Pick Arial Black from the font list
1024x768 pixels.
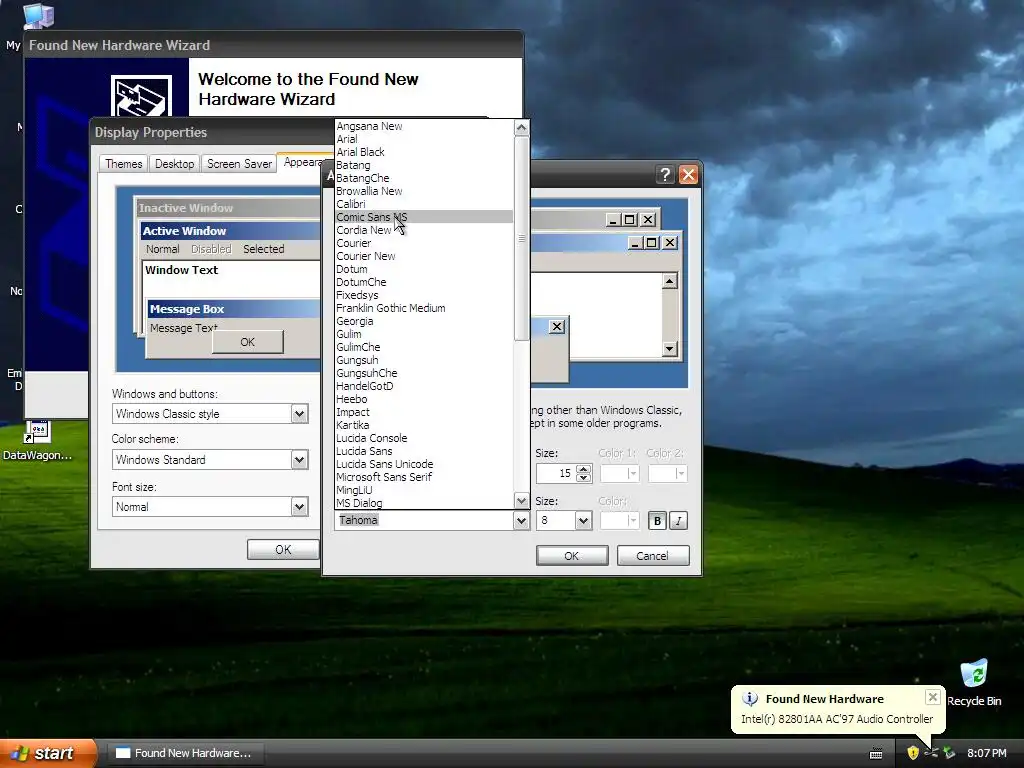[424, 152]
